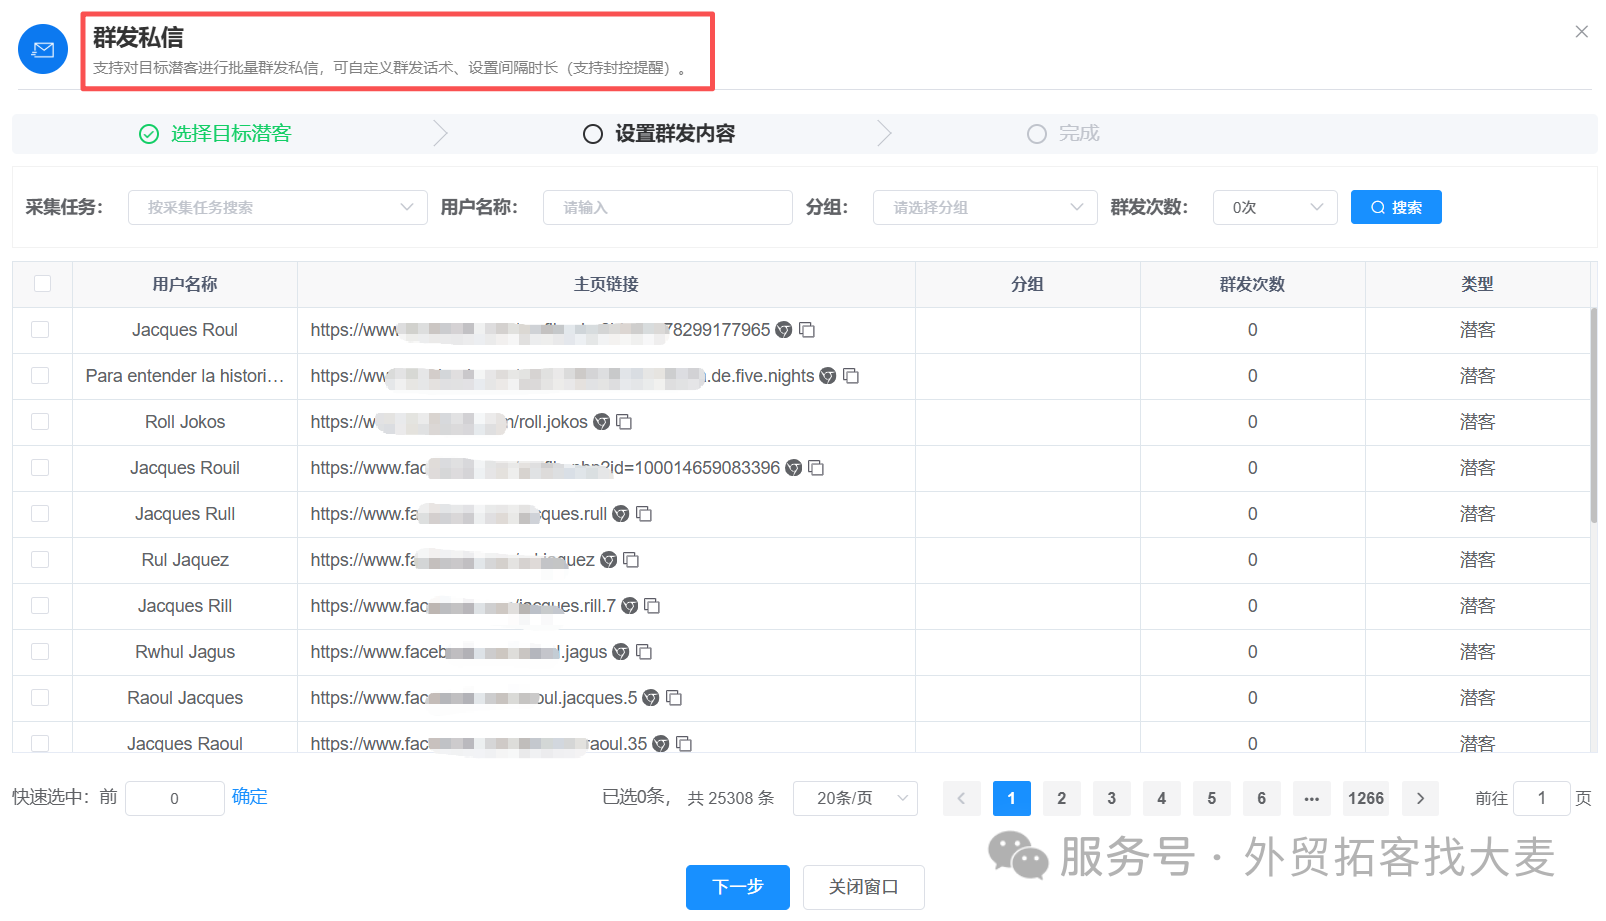Go to page 5
Viewport: 1606px width, 921px height.
tap(1211, 798)
